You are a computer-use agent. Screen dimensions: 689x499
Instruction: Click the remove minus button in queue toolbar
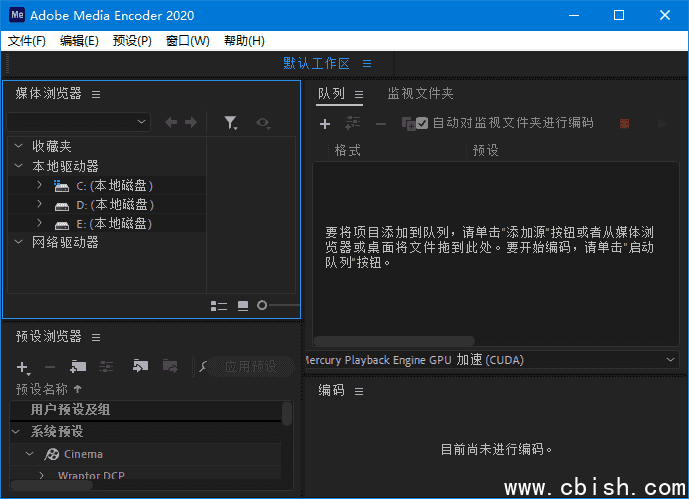(x=381, y=124)
